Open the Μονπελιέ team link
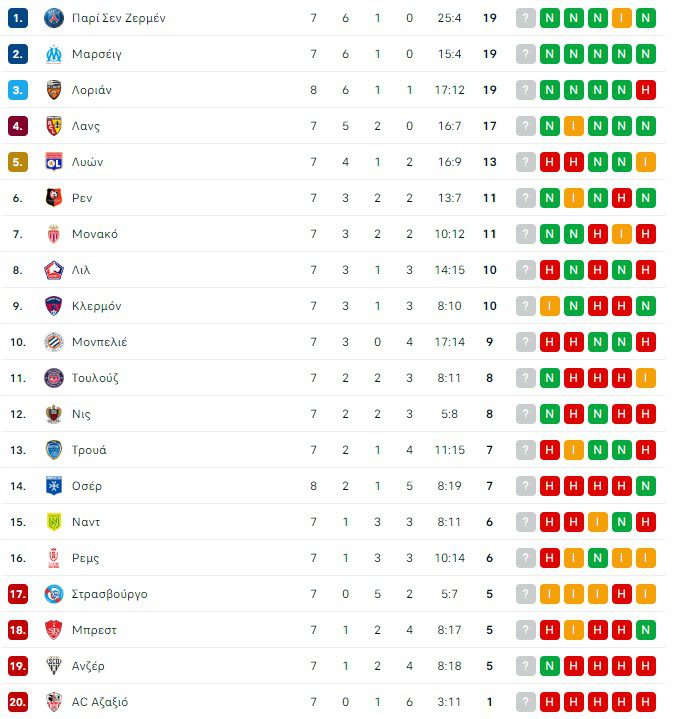The width and height of the screenshot is (674, 719). [x=99, y=342]
